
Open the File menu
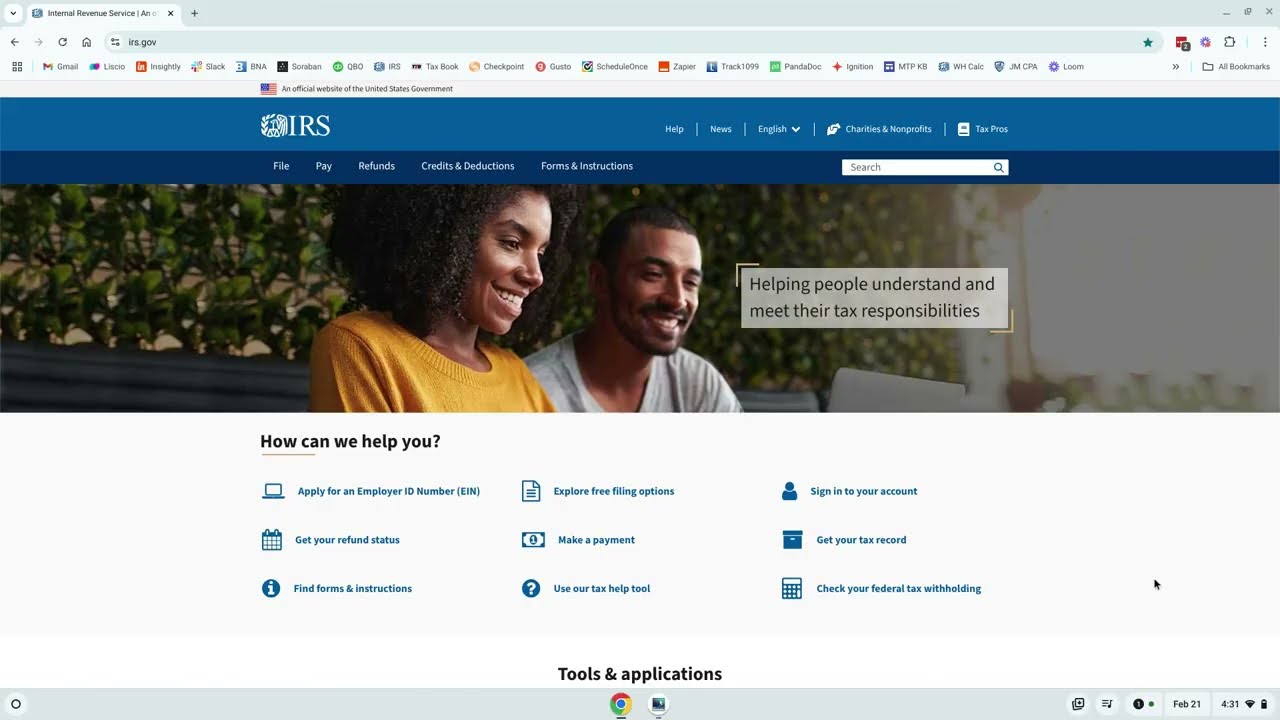point(281,166)
